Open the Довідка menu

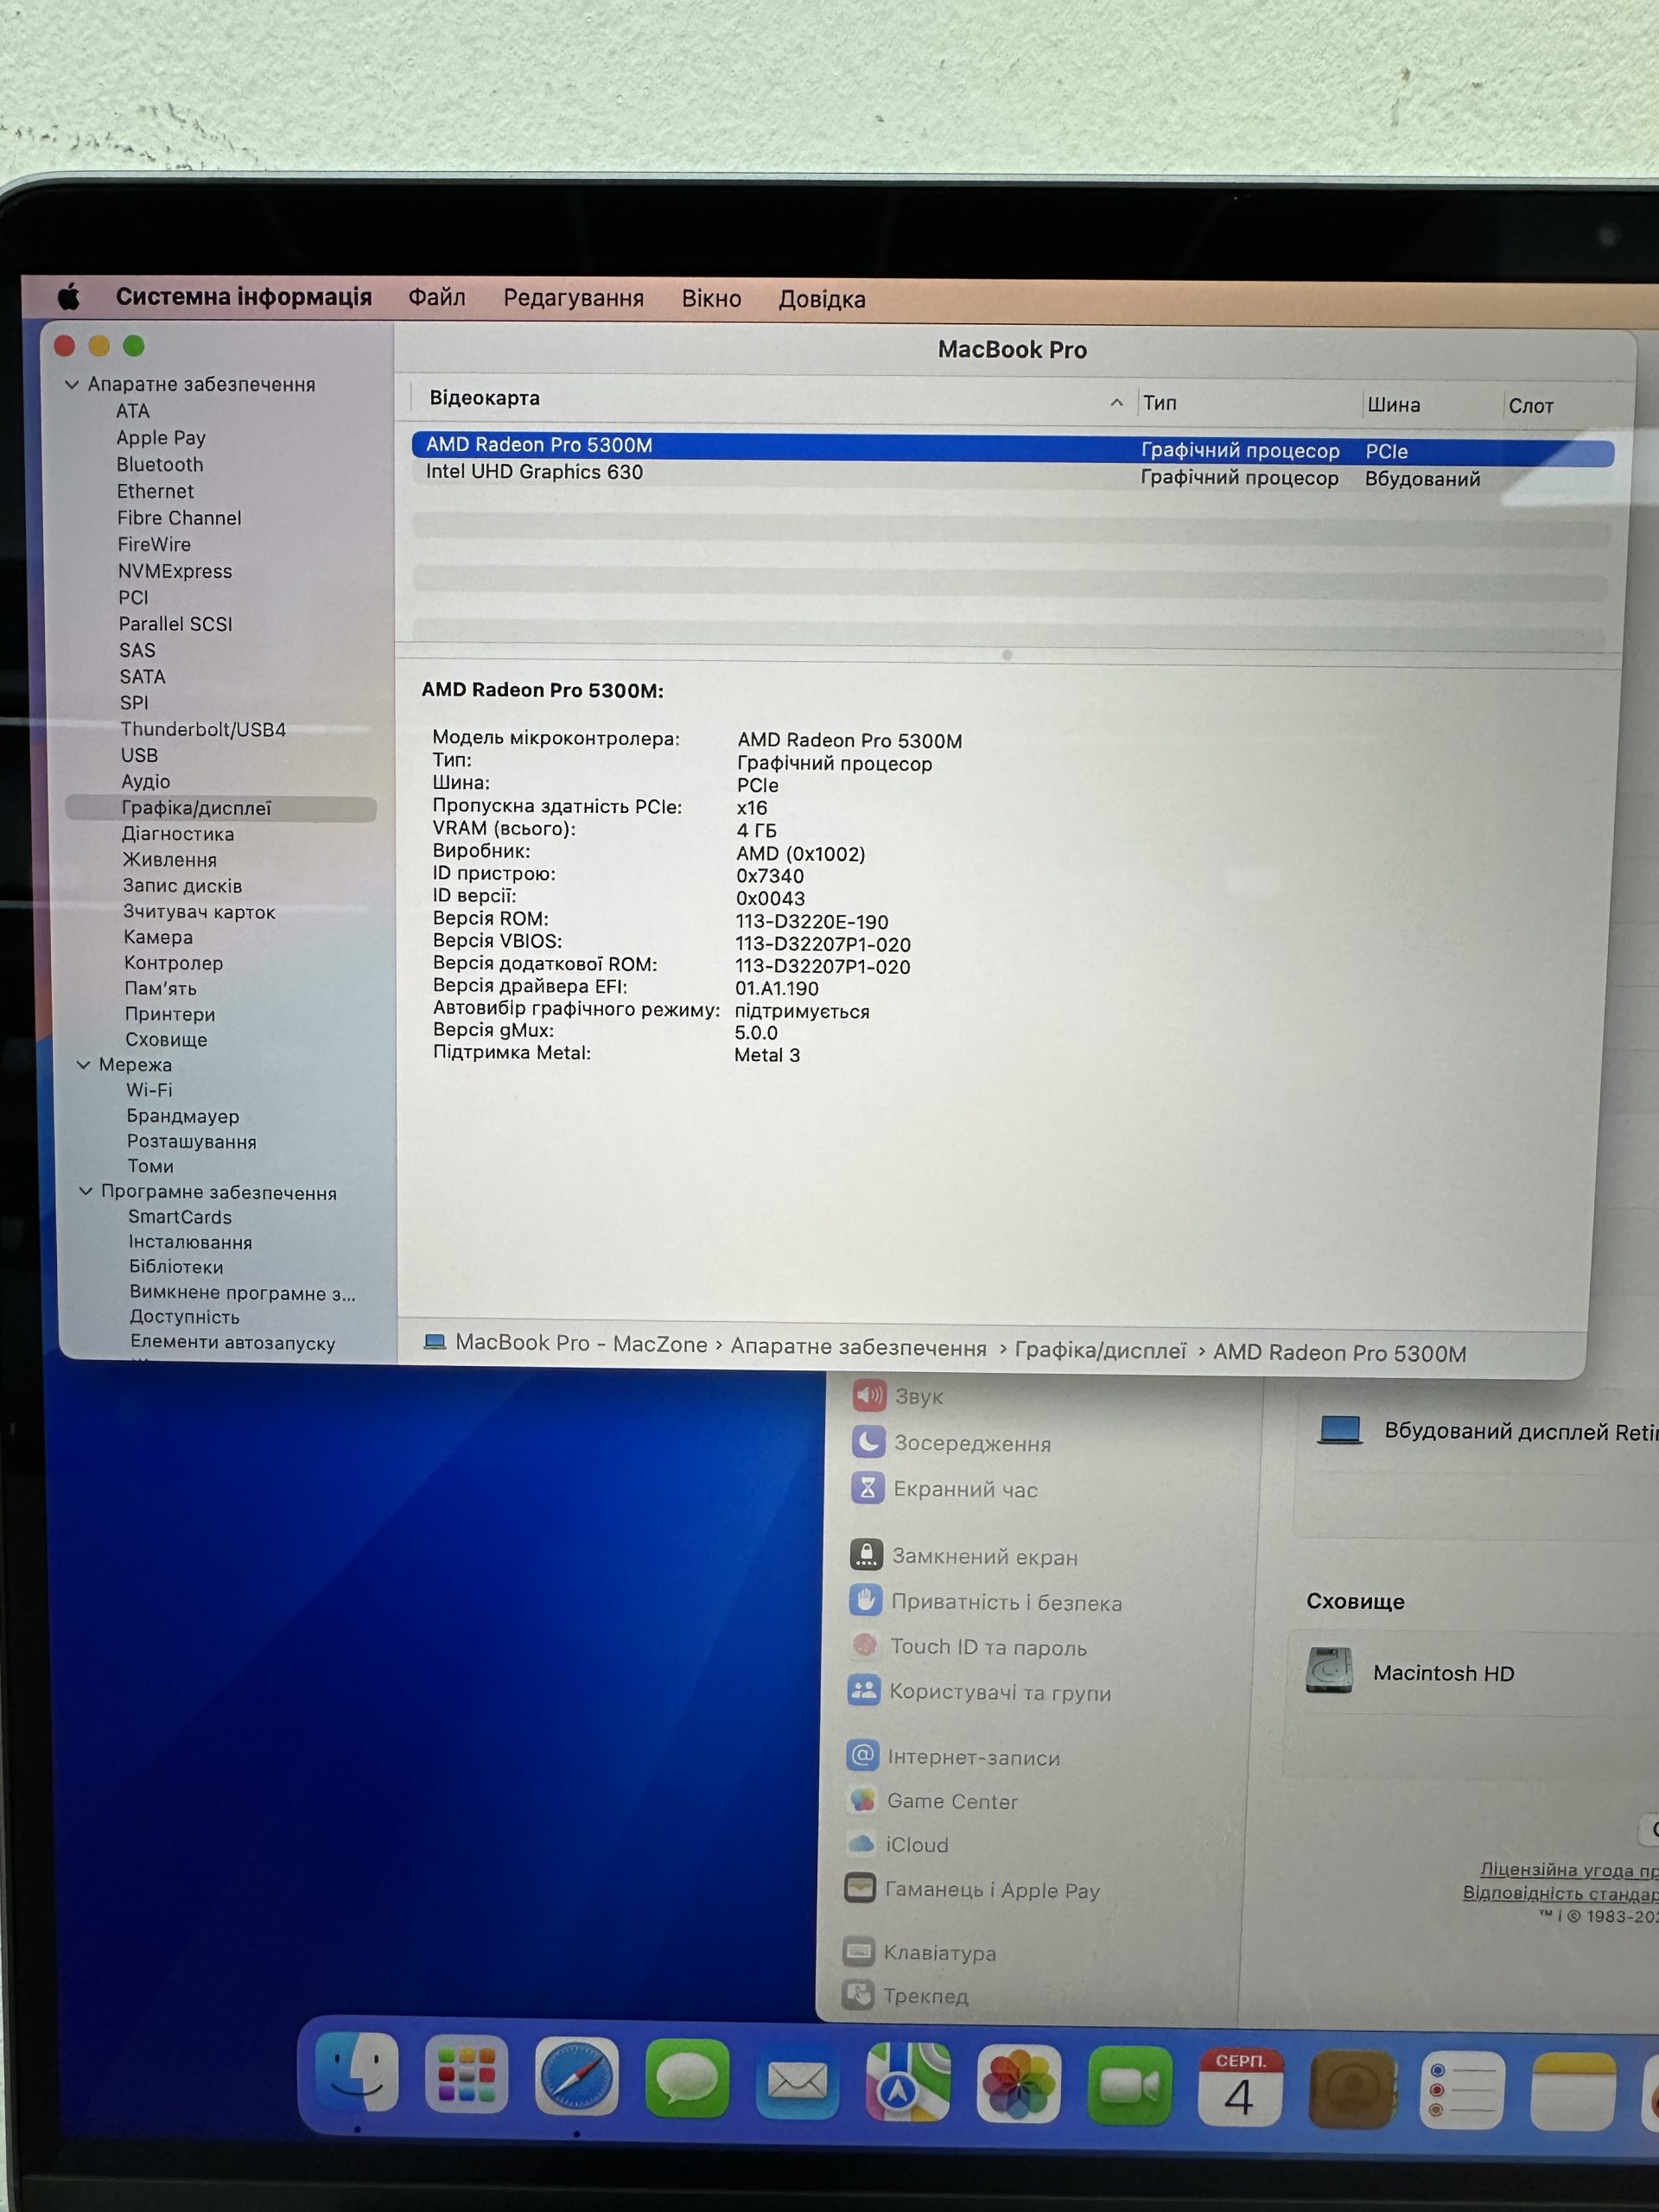click(x=822, y=299)
